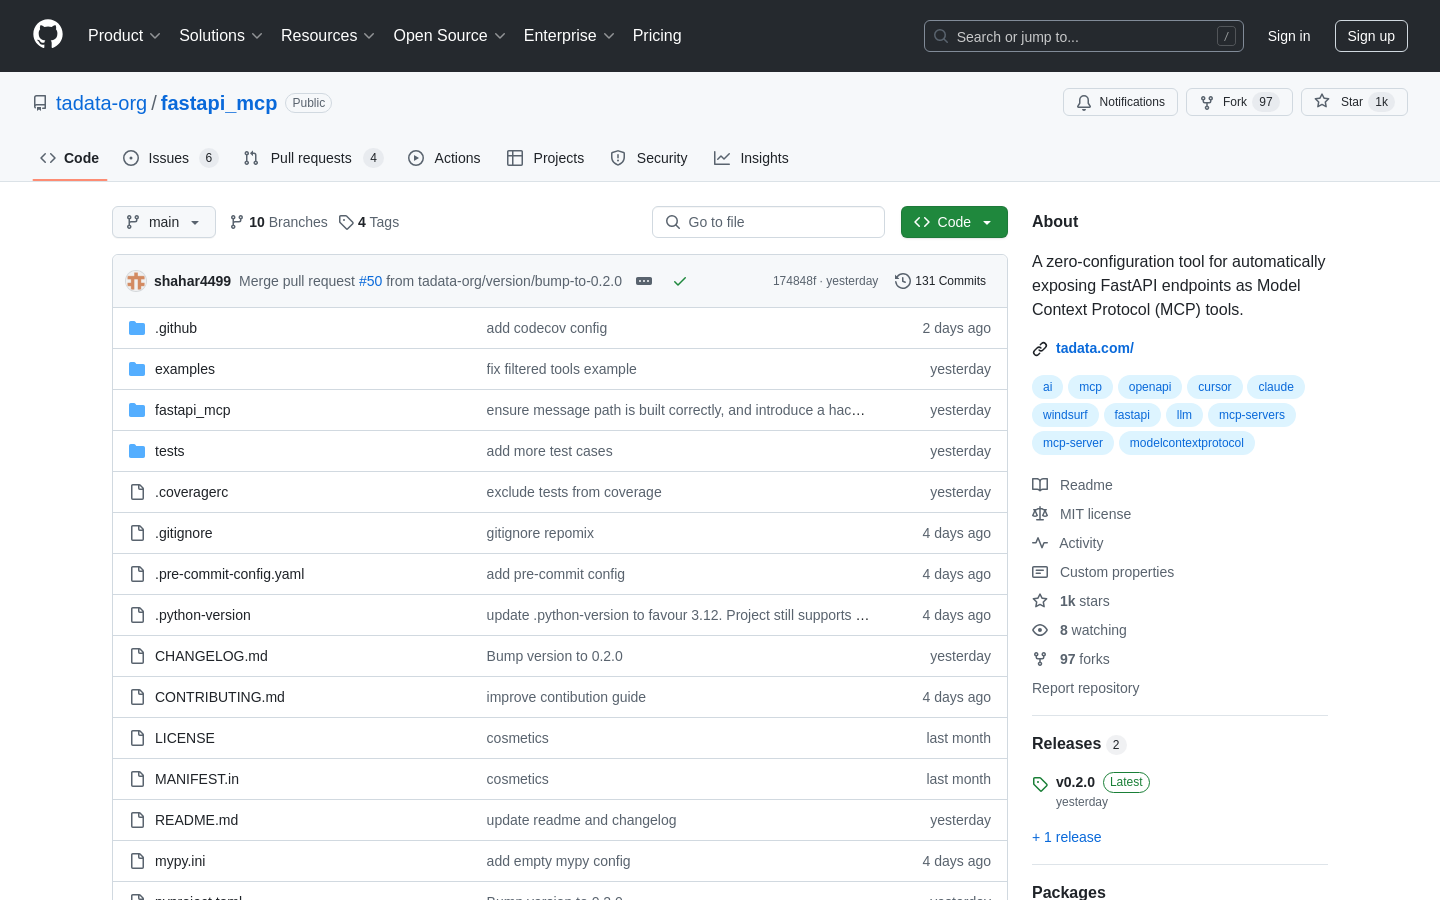Click the Readme book icon
The width and height of the screenshot is (1440, 900).
click(1040, 485)
